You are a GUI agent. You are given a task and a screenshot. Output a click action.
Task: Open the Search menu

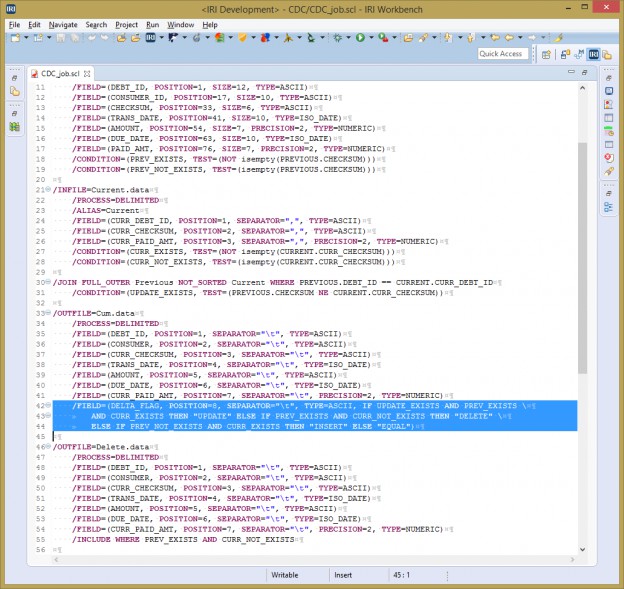pos(96,25)
